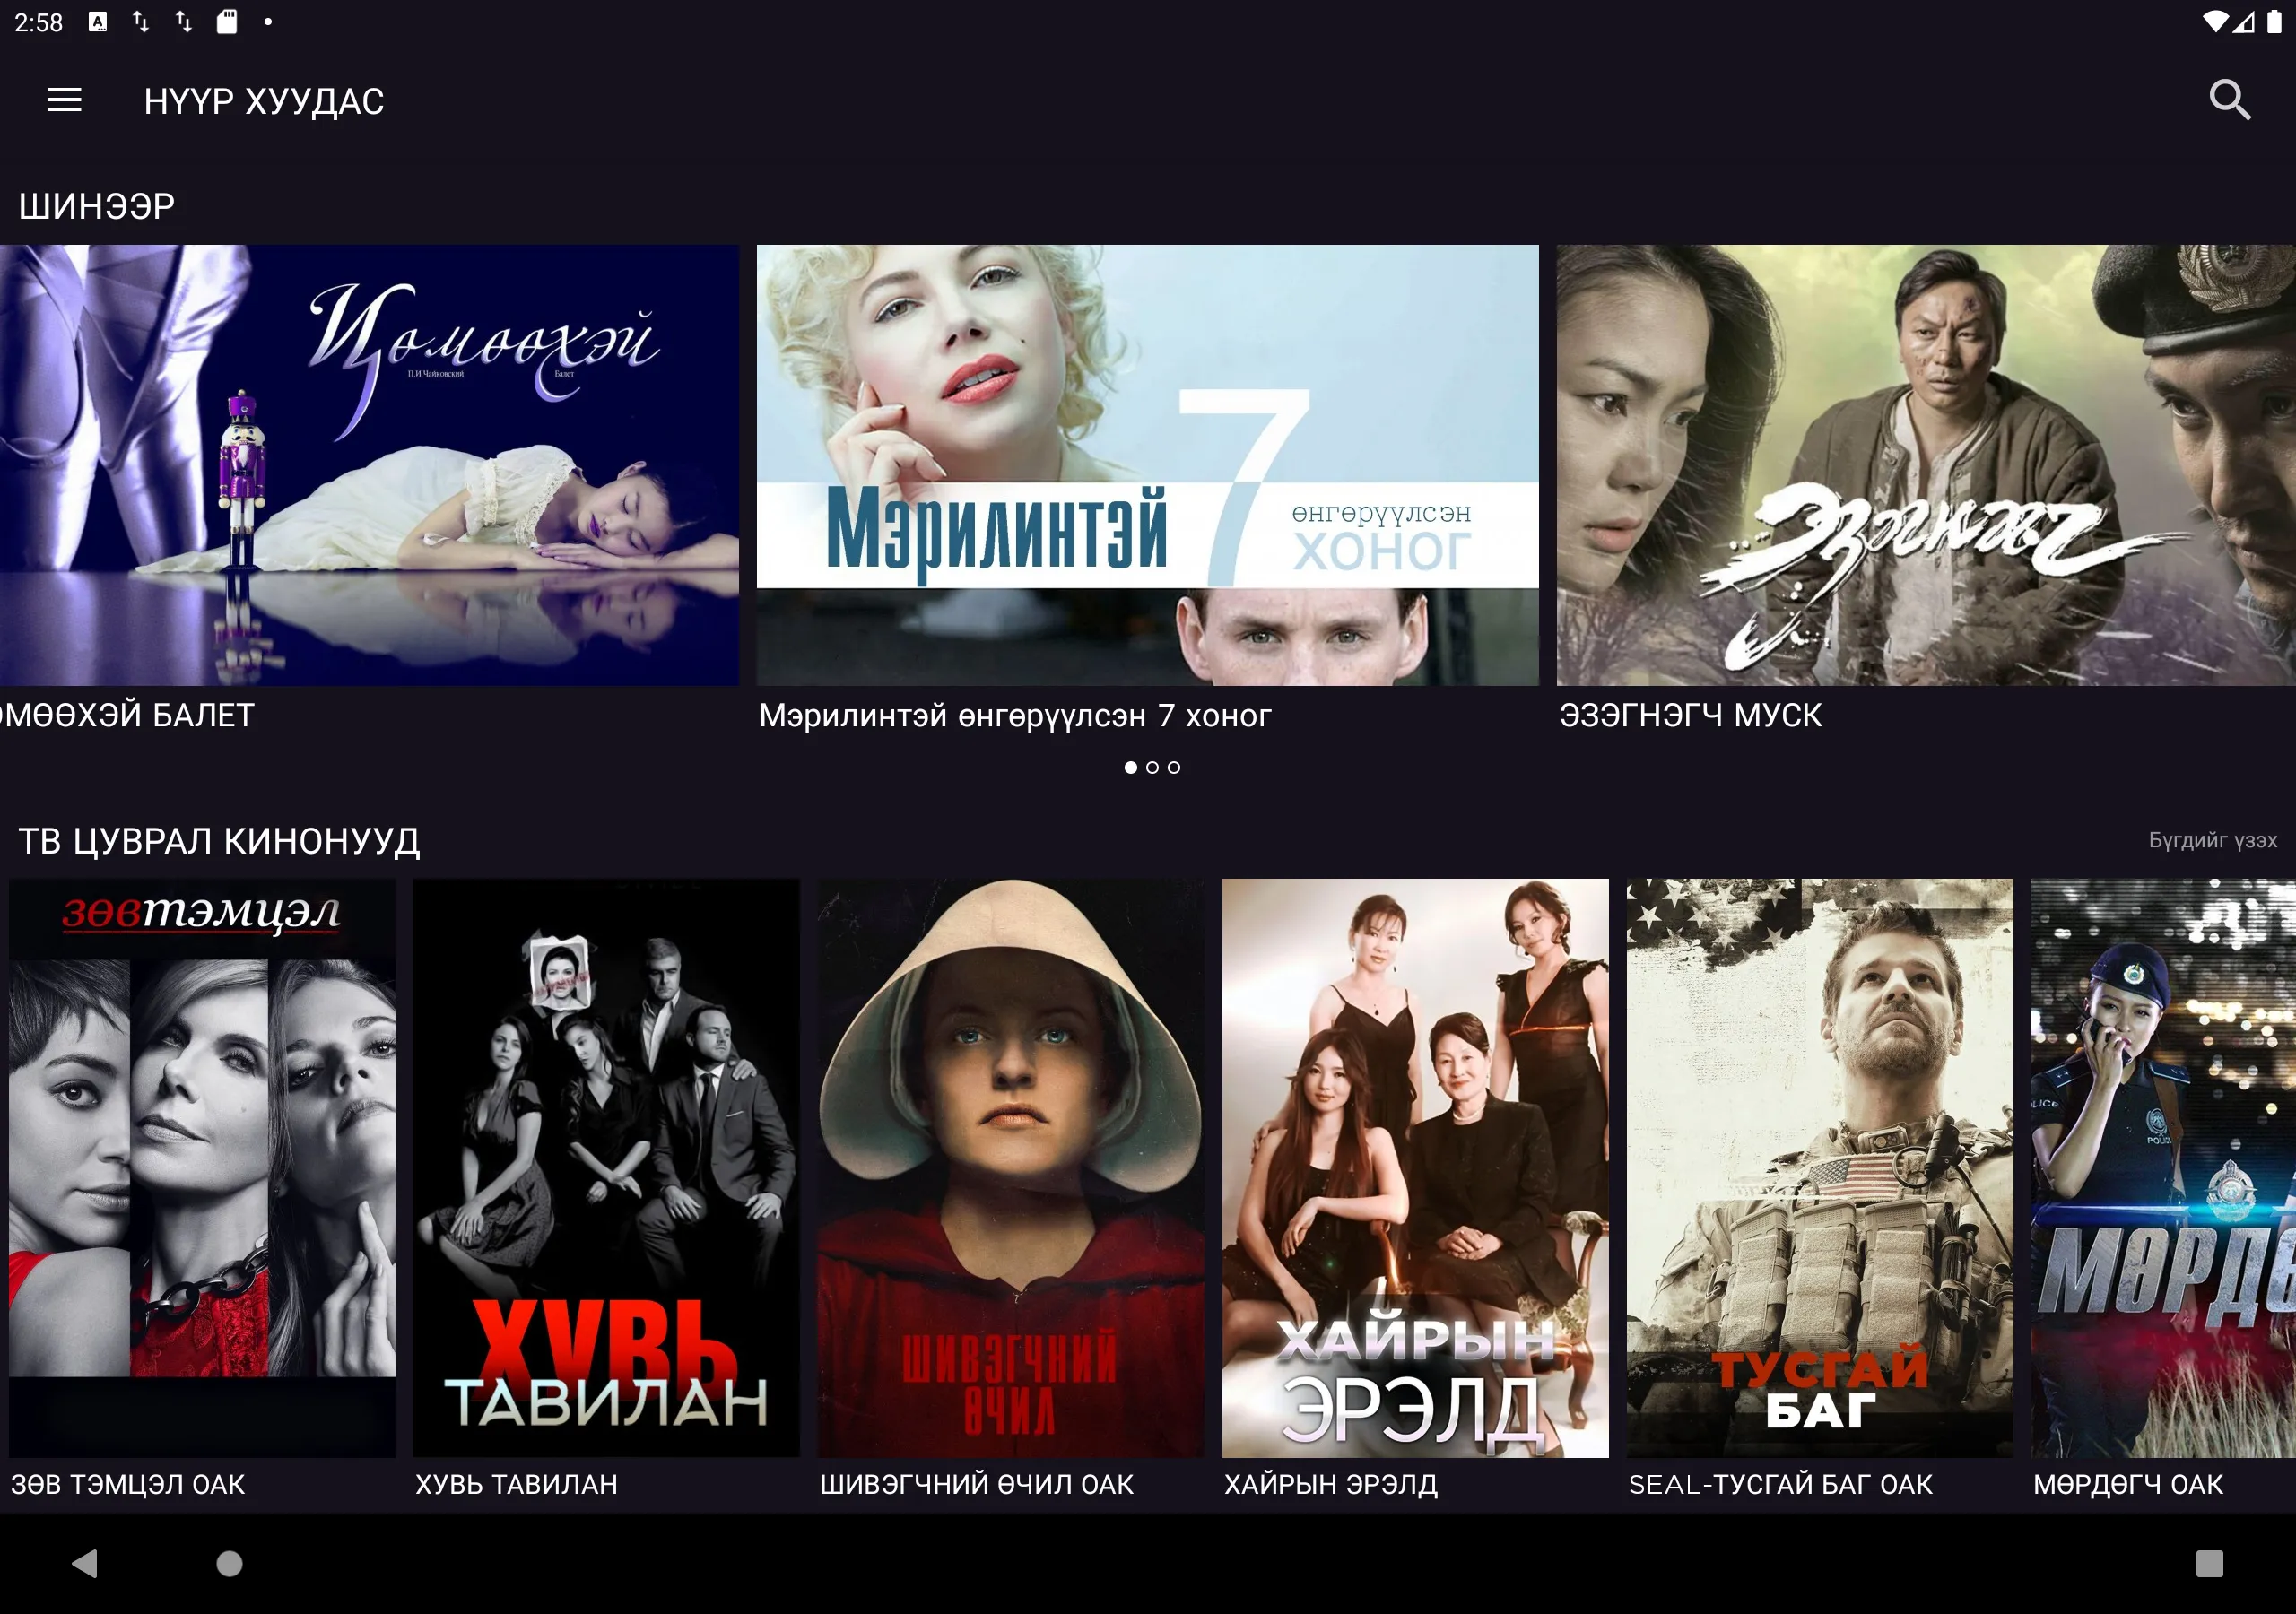Select the second carousel page dot
2296x1614 pixels.
tap(1152, 767)
